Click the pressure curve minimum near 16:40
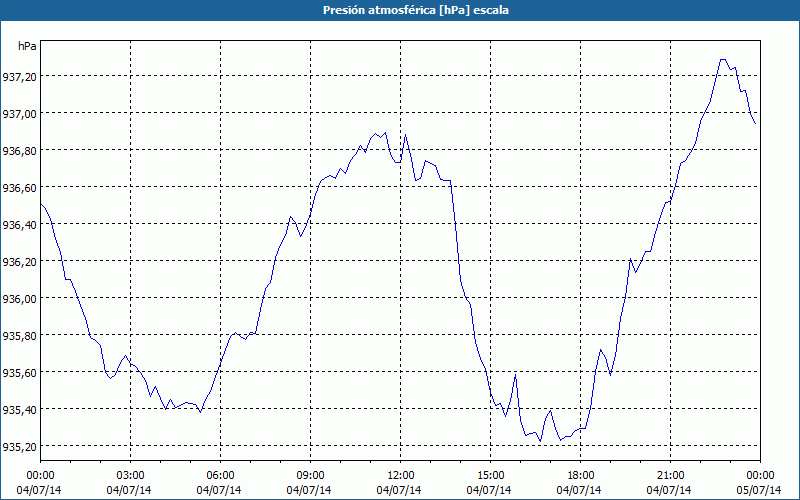The height and width of the screenshot is (500, 800). 540,441
